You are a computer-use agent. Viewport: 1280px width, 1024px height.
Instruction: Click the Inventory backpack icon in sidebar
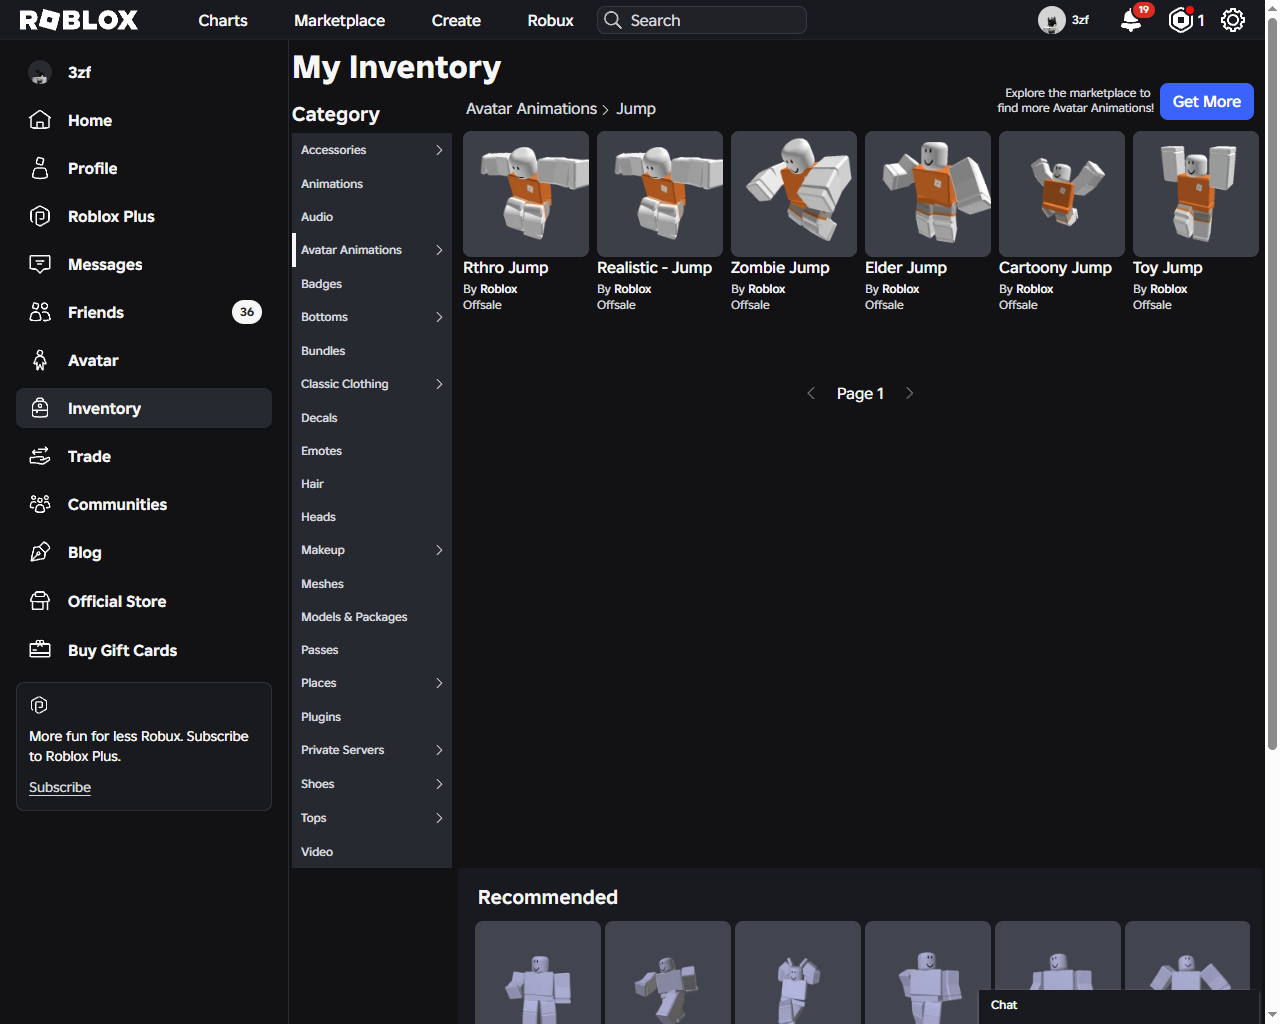pyautogui.click(x=40, y=408)
